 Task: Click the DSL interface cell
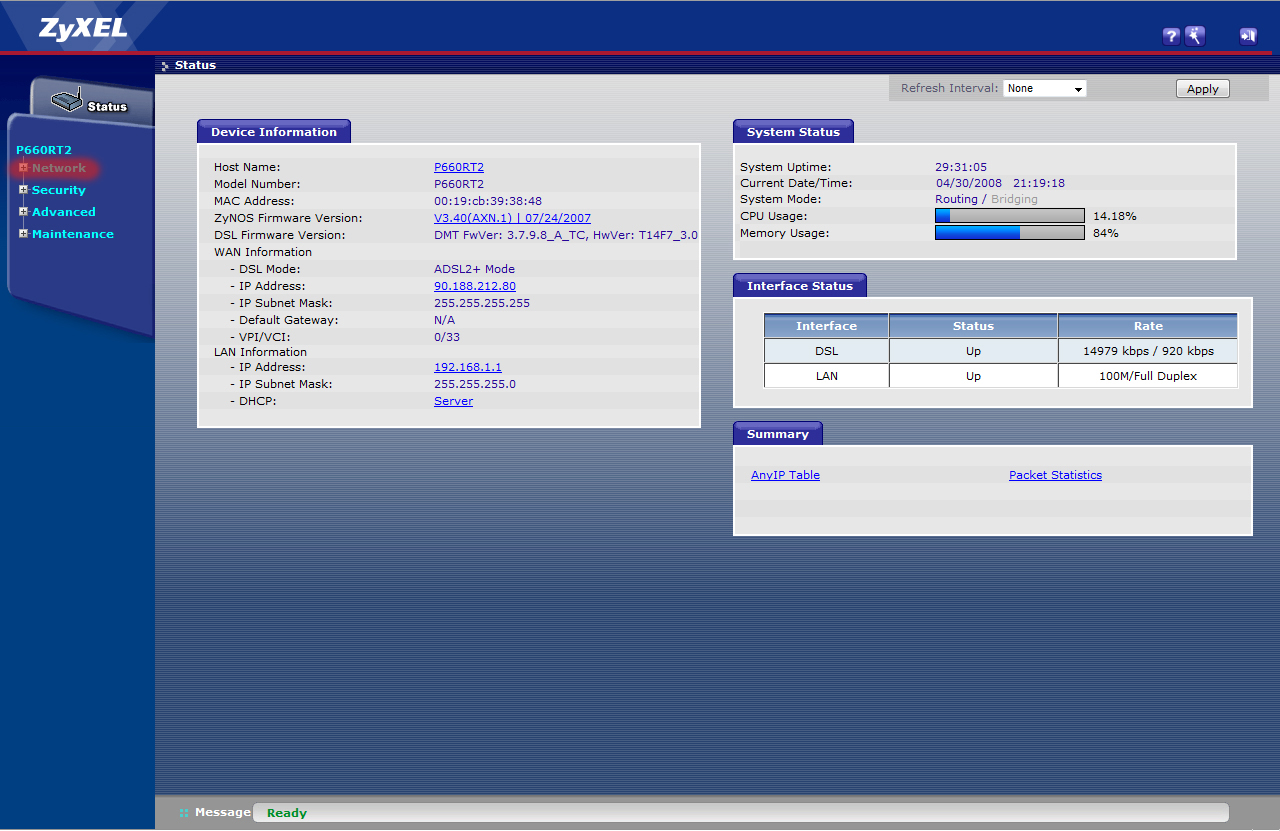click(x=826, y=351)
